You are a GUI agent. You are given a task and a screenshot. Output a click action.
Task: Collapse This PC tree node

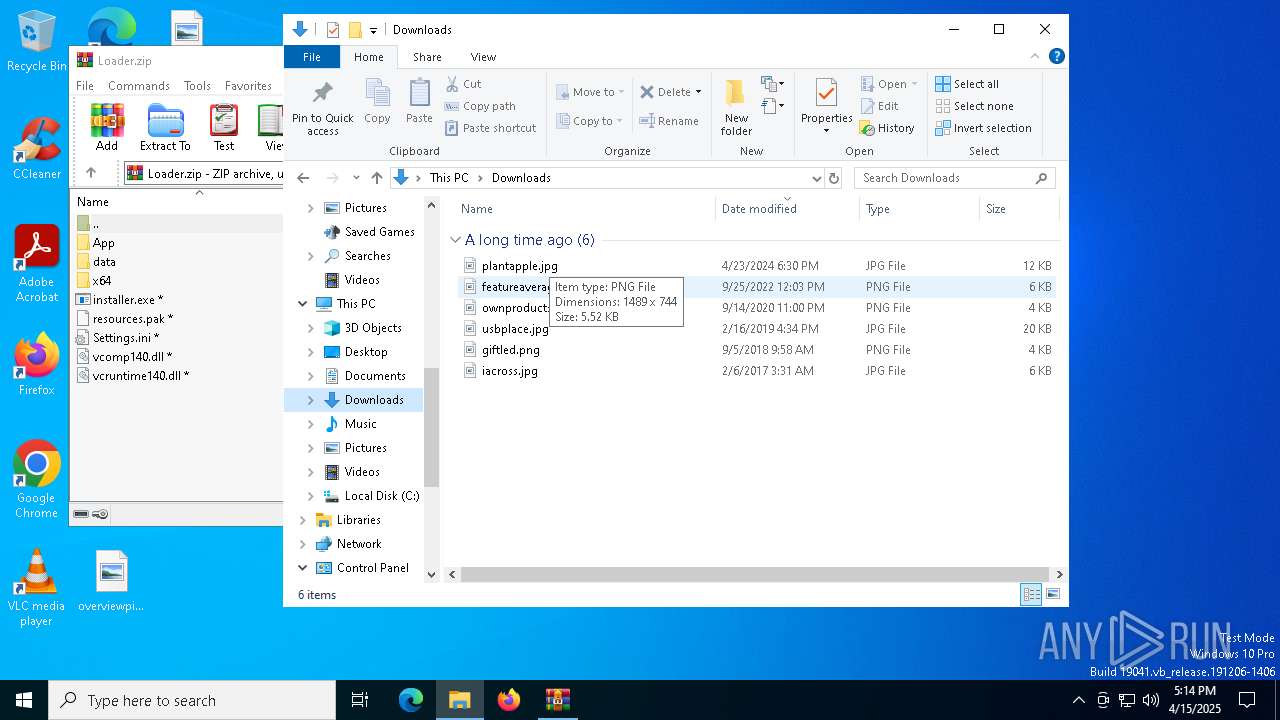[x=302, y=304]
